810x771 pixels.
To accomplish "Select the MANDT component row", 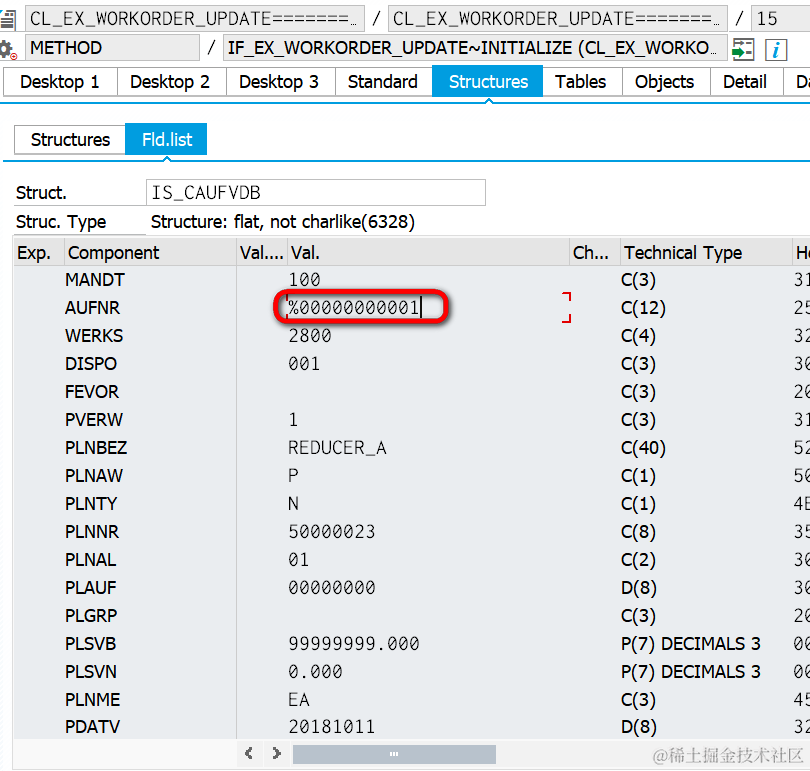I will tap(95, 280).
